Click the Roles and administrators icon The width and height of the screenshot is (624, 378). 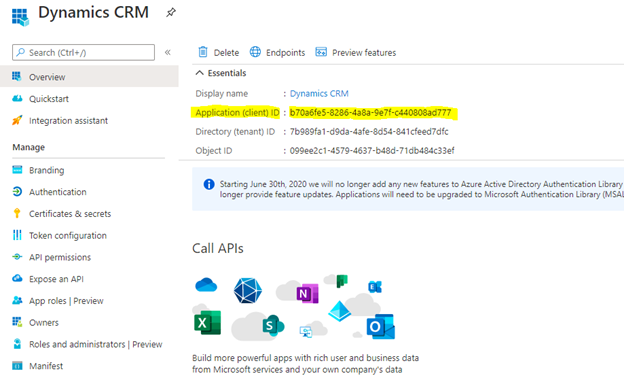click(17, 344)
